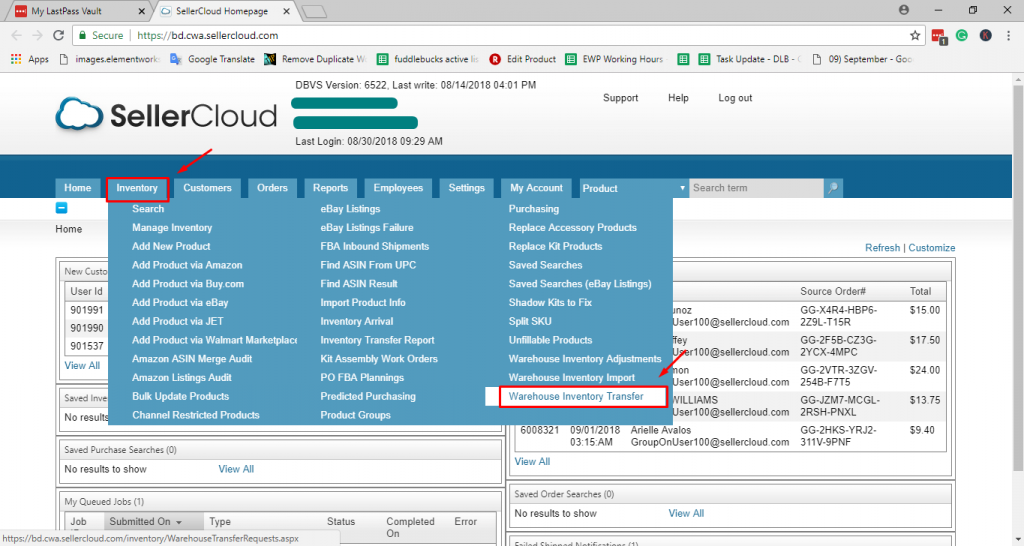Open the EWP Working Hours bookmark
Screen dimensions: 1024x546
(x=614, y=59)
